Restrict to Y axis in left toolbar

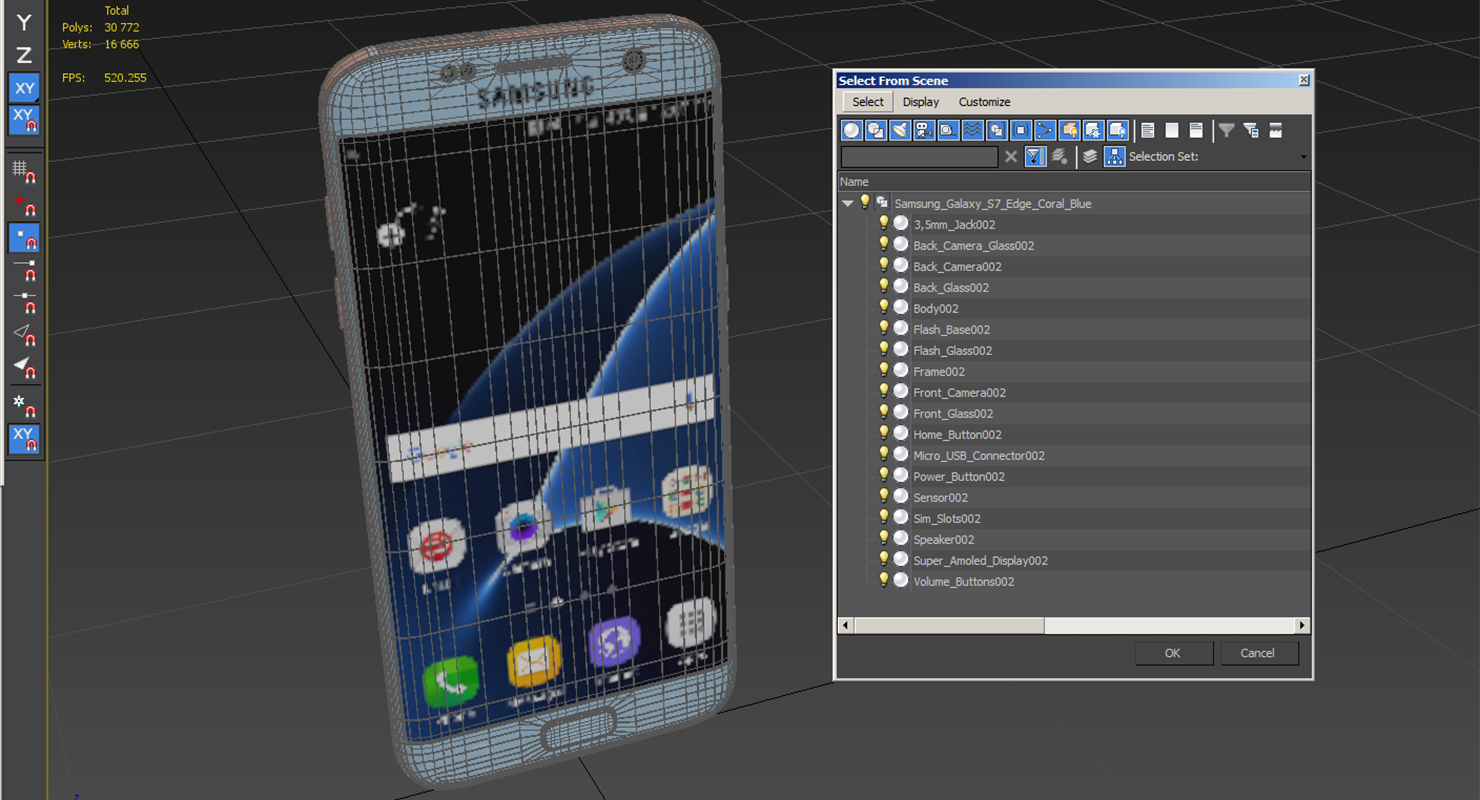24,22
